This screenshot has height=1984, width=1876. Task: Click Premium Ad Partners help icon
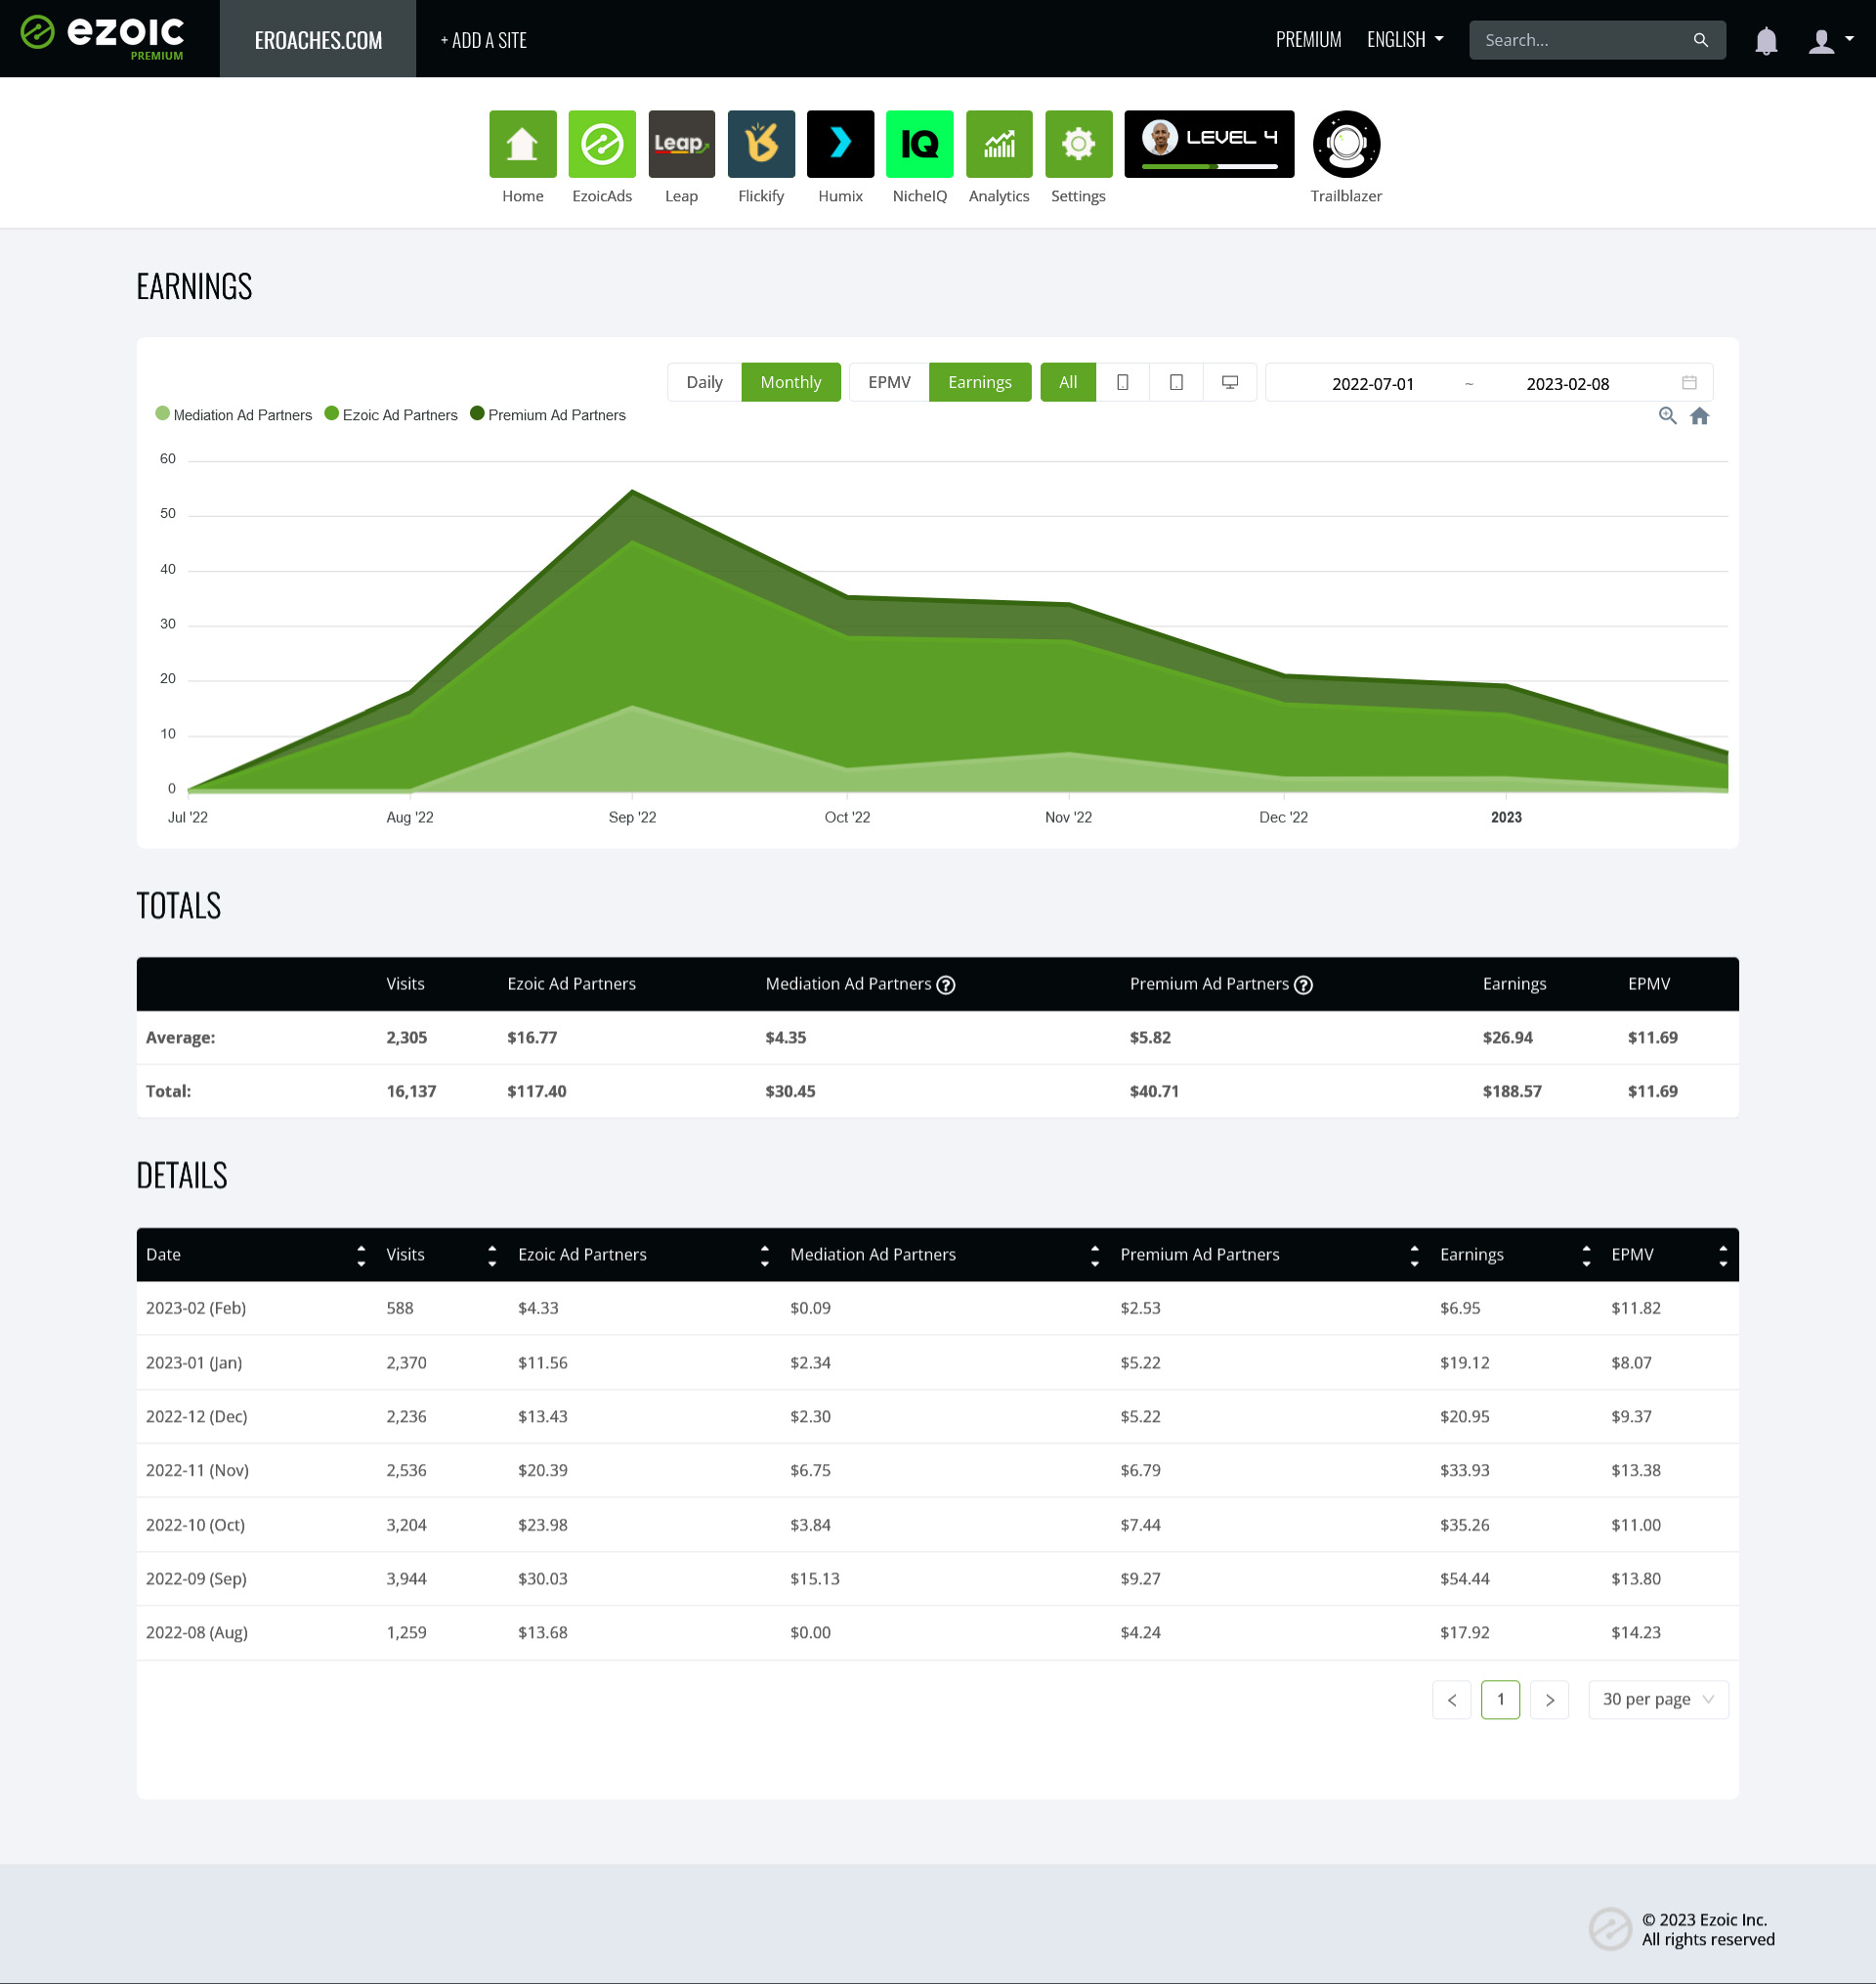click(1303, 986)
